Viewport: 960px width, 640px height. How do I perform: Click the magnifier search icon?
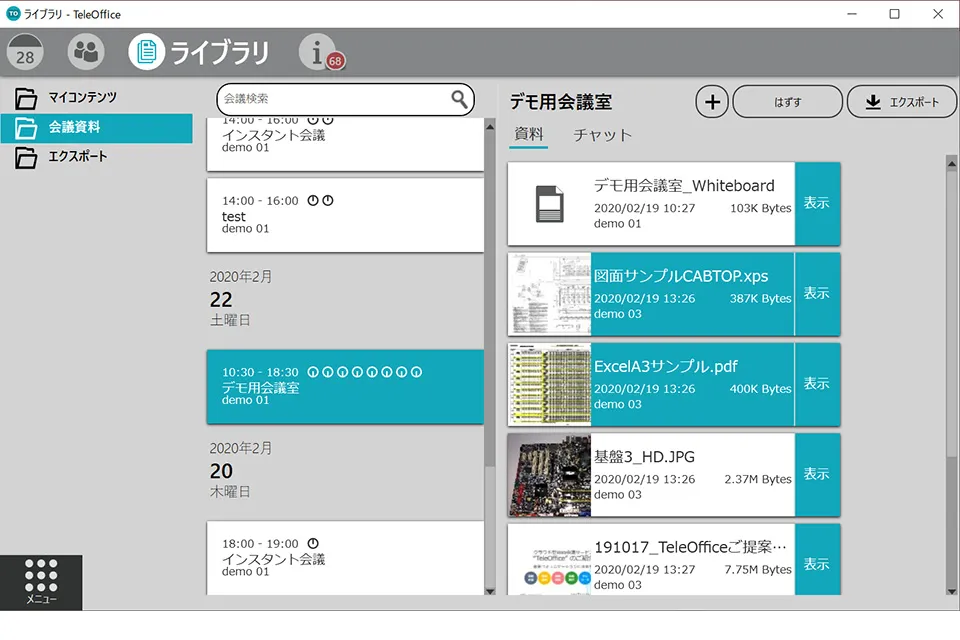point(459,99)
